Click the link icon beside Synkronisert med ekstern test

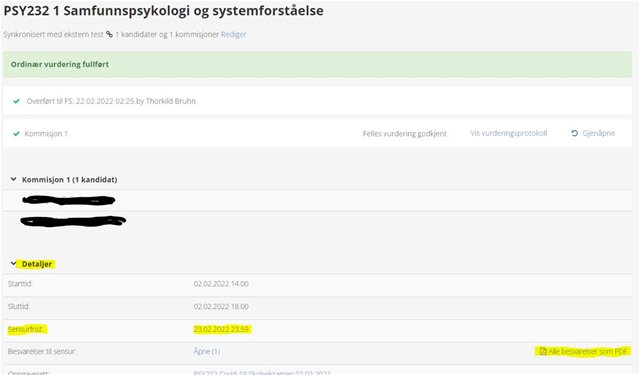[109, 34]
